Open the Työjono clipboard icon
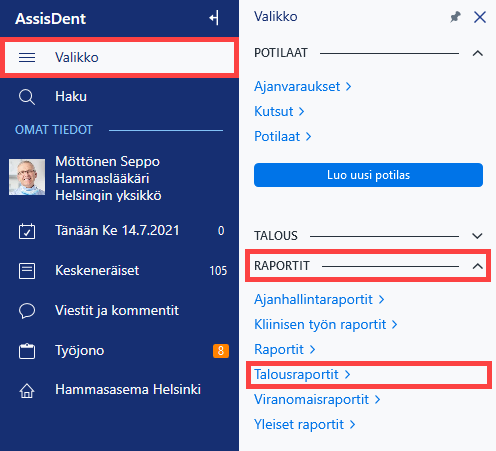Image resolution: width=496 pixels, height=451 pixels. pos(27,351)
